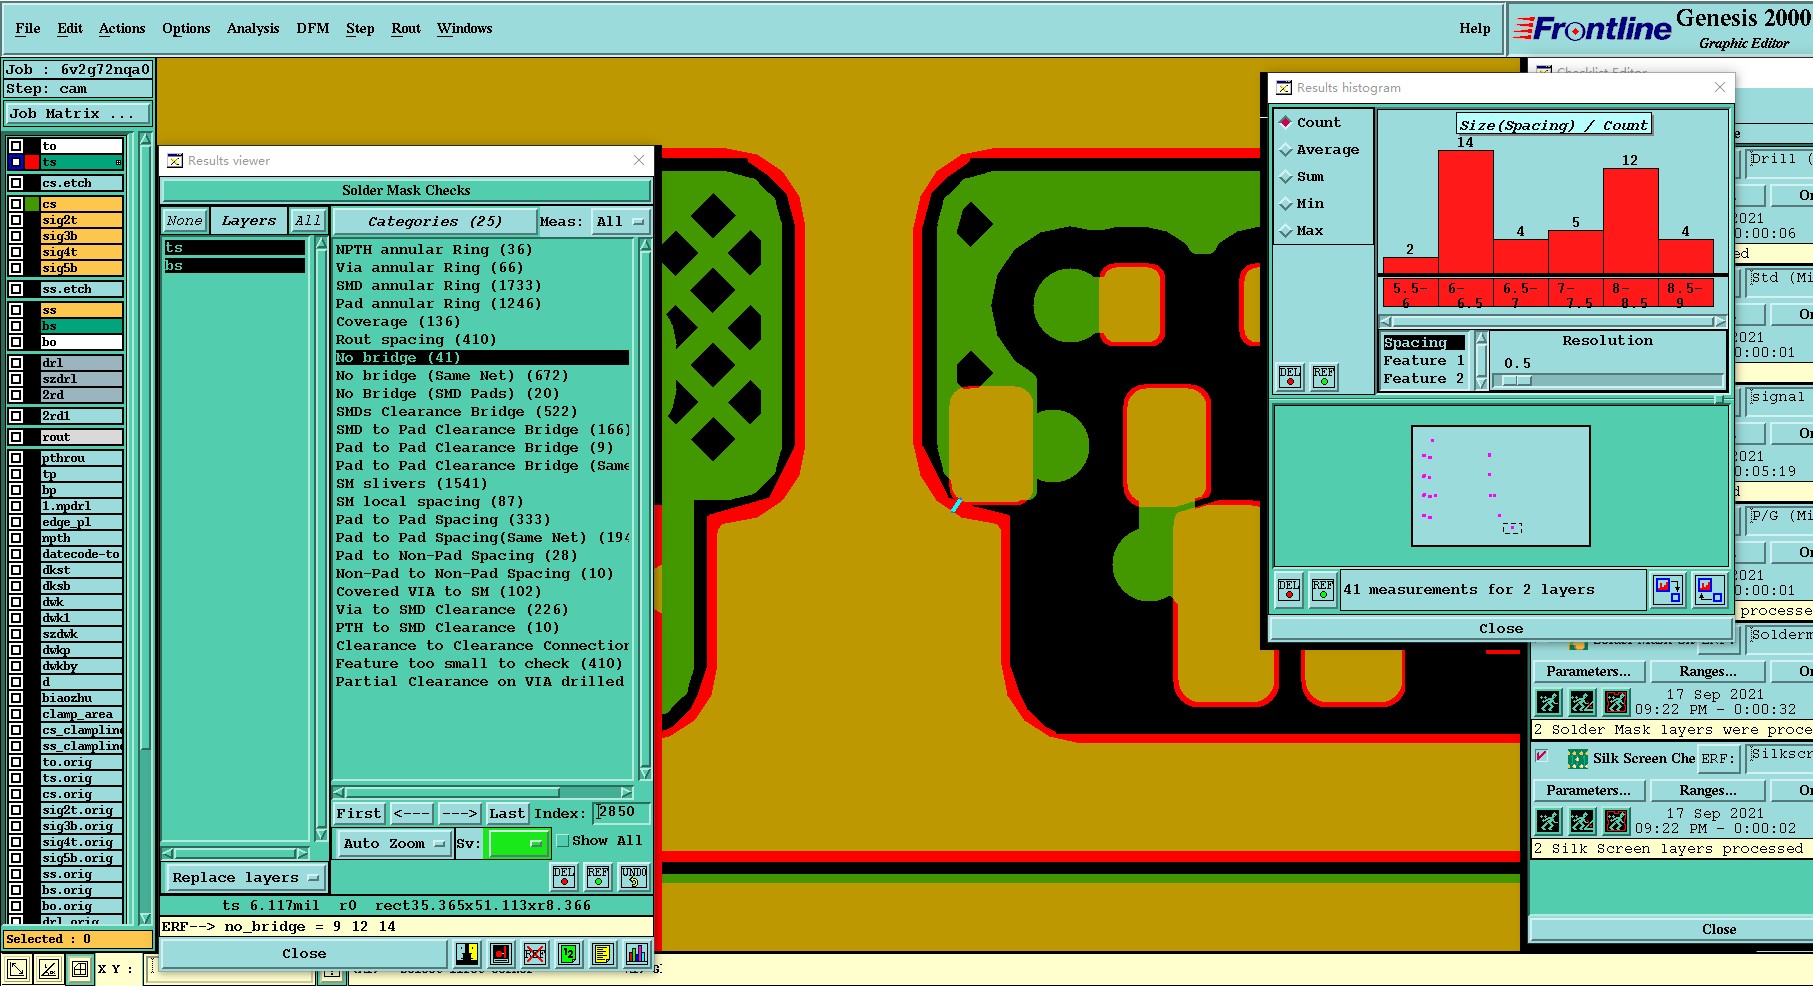Open the Categories (25) selector

pos(434,221)
